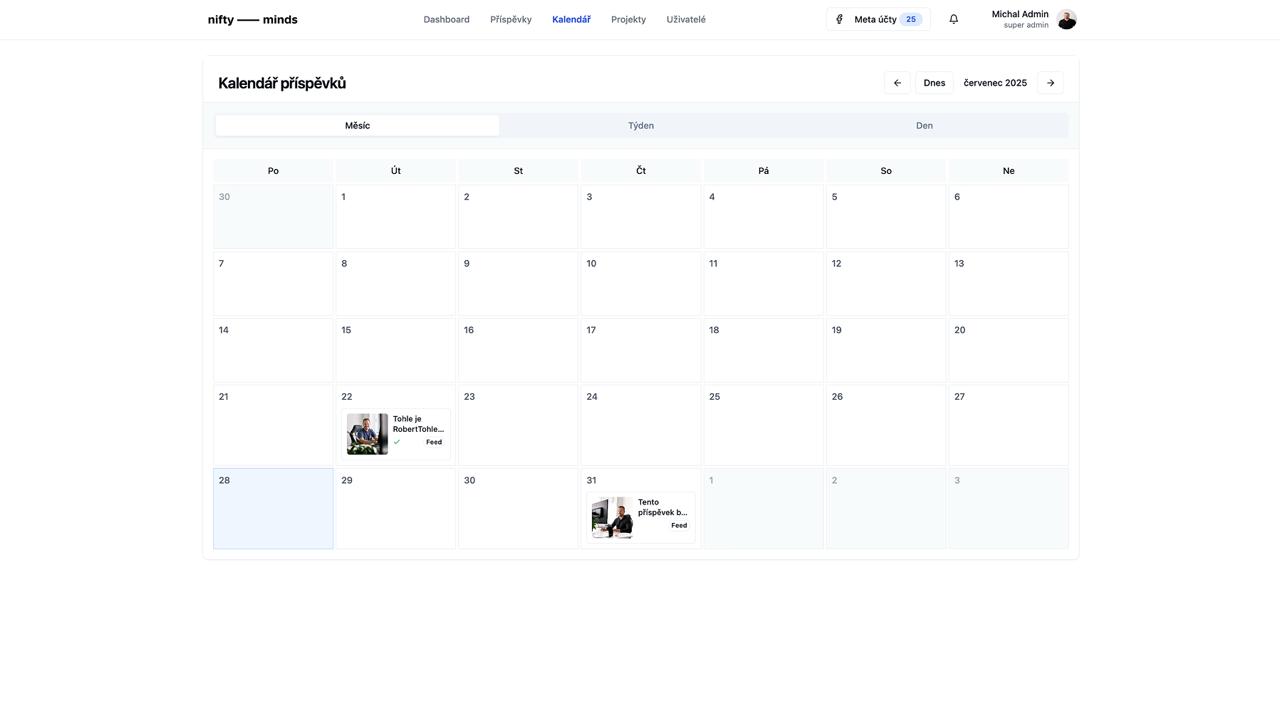
Task: Click the 'Tohle je Robert' post title
Action: (x=417, y=424)
